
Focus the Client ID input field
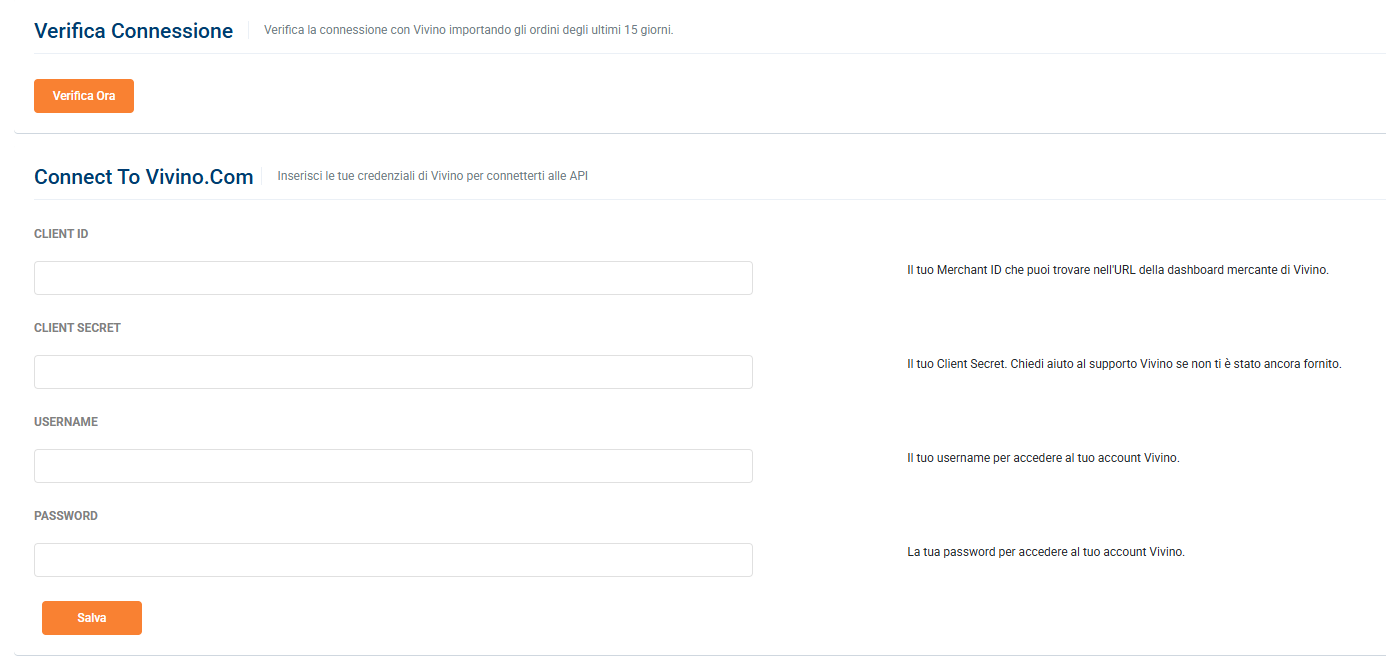pos(393,278)
